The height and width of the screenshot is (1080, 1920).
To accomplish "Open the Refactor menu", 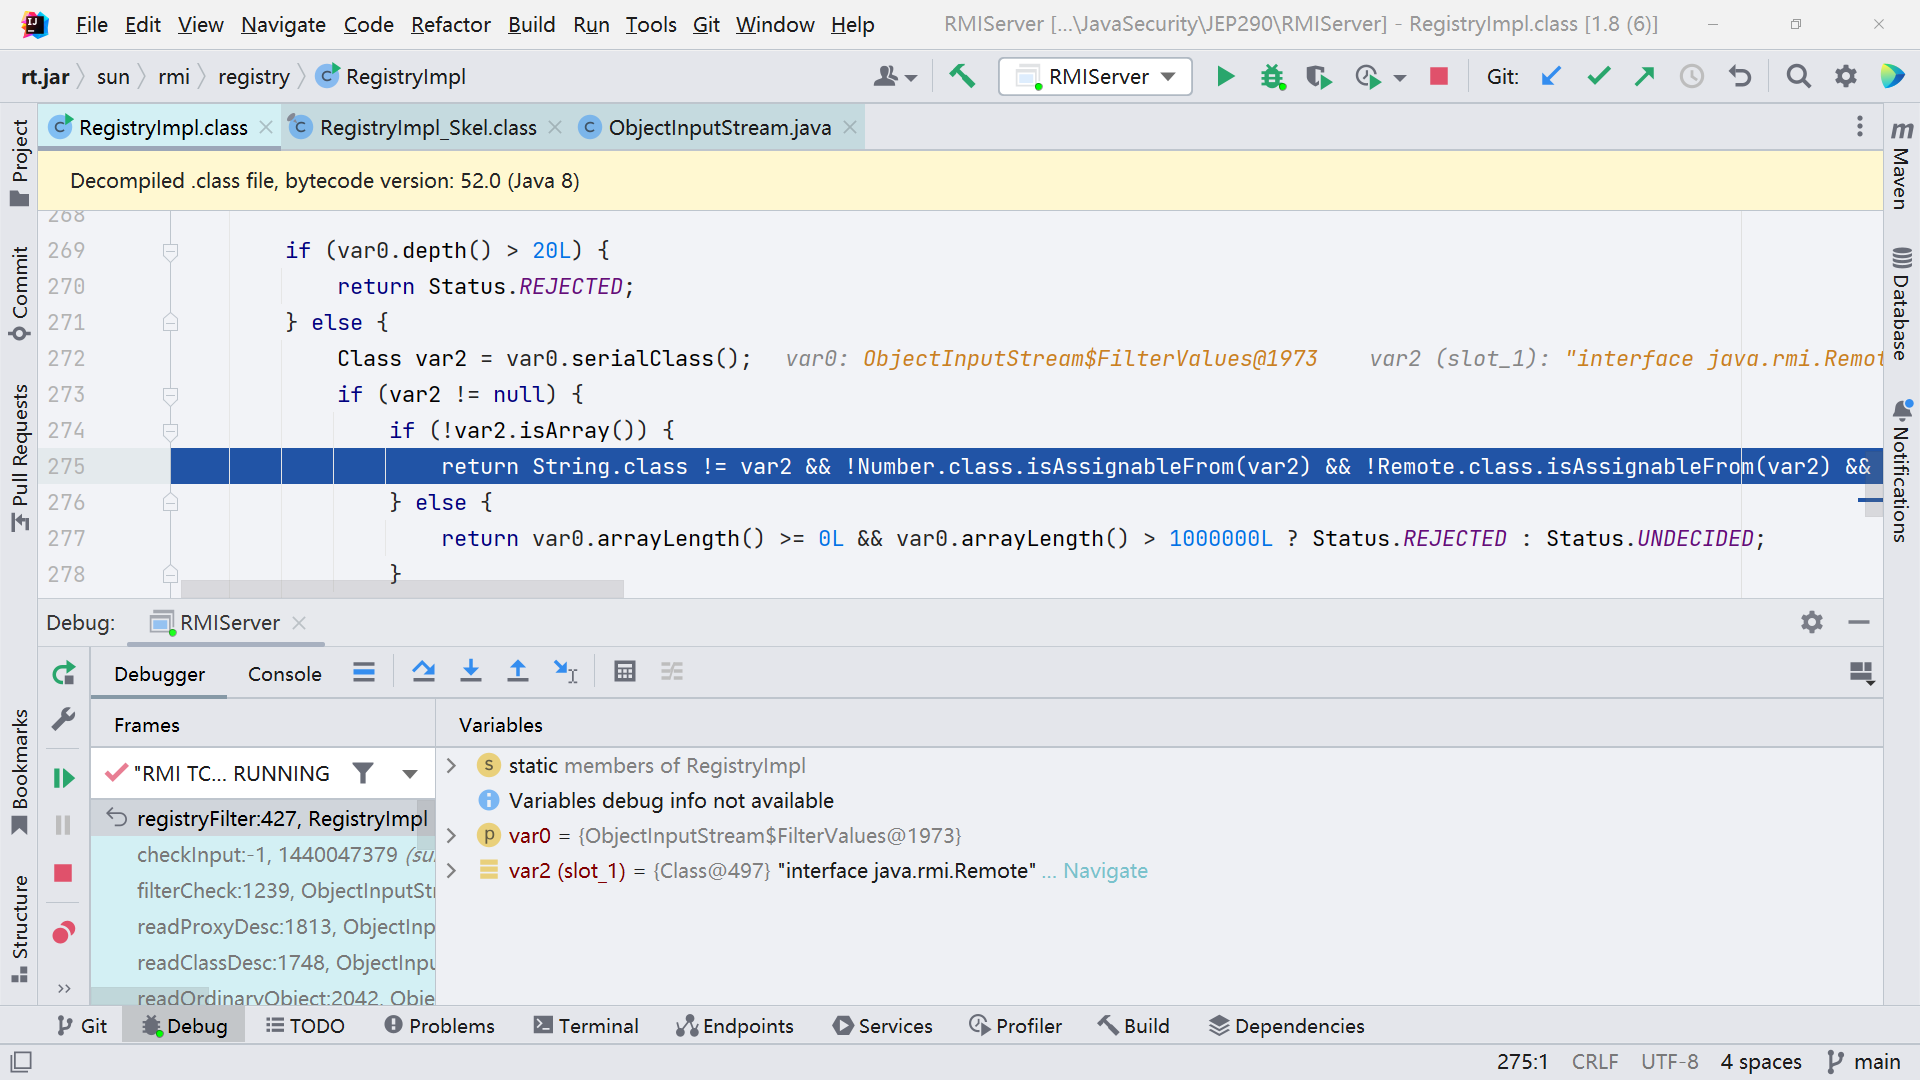I will pyautogui.click(x=450, y=24).
